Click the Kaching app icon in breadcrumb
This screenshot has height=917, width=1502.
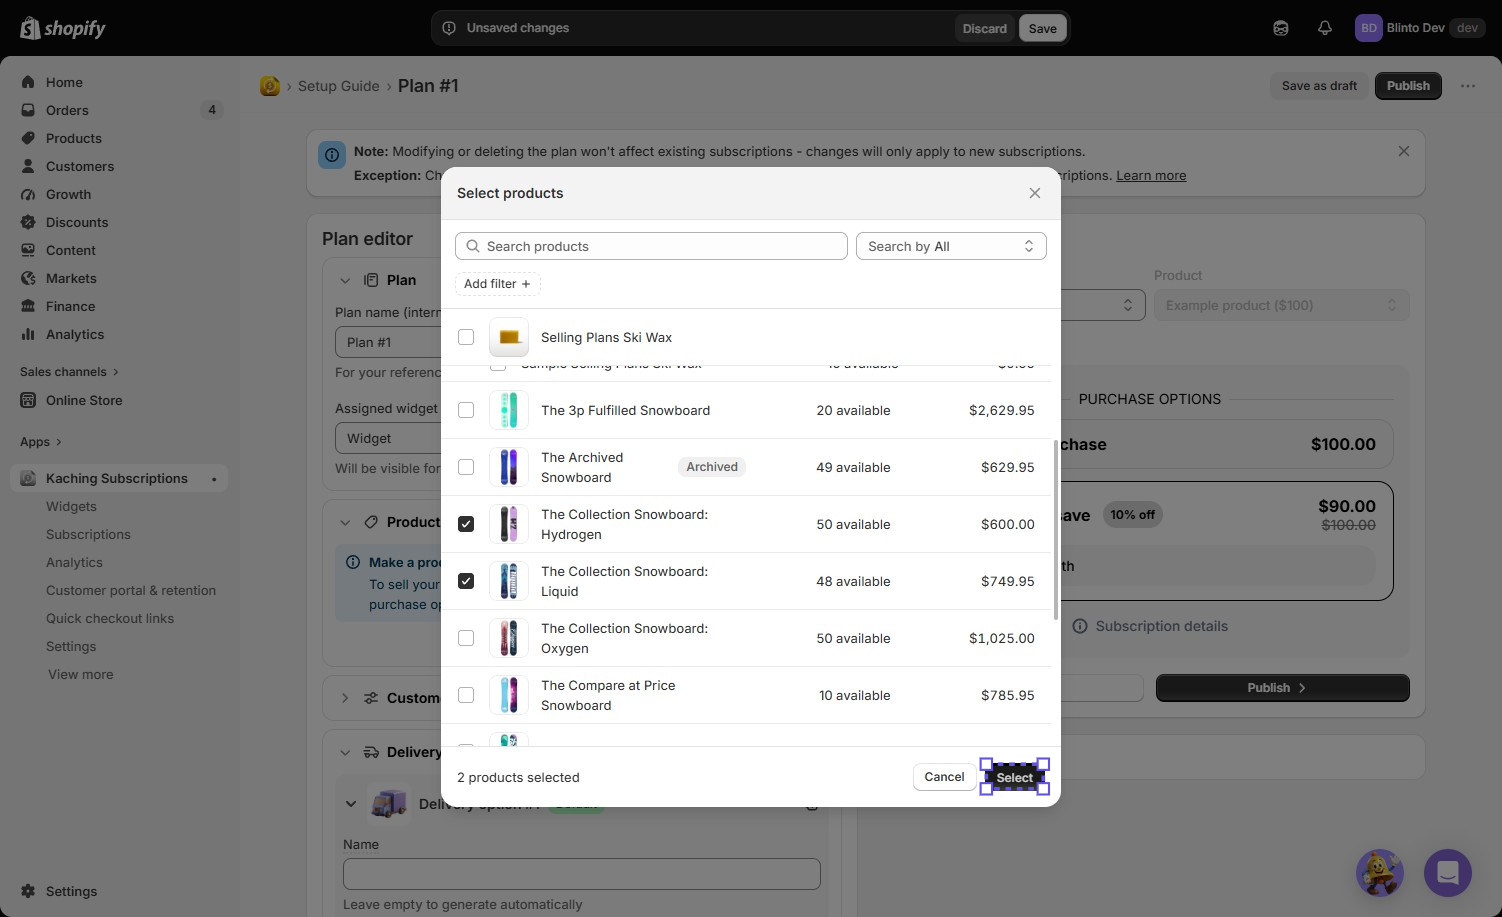270,86
